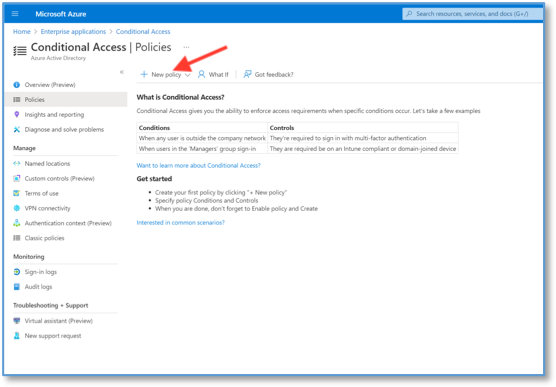Open Sign-in logs
The image size is (556, 387).
(x=40, y=272)
